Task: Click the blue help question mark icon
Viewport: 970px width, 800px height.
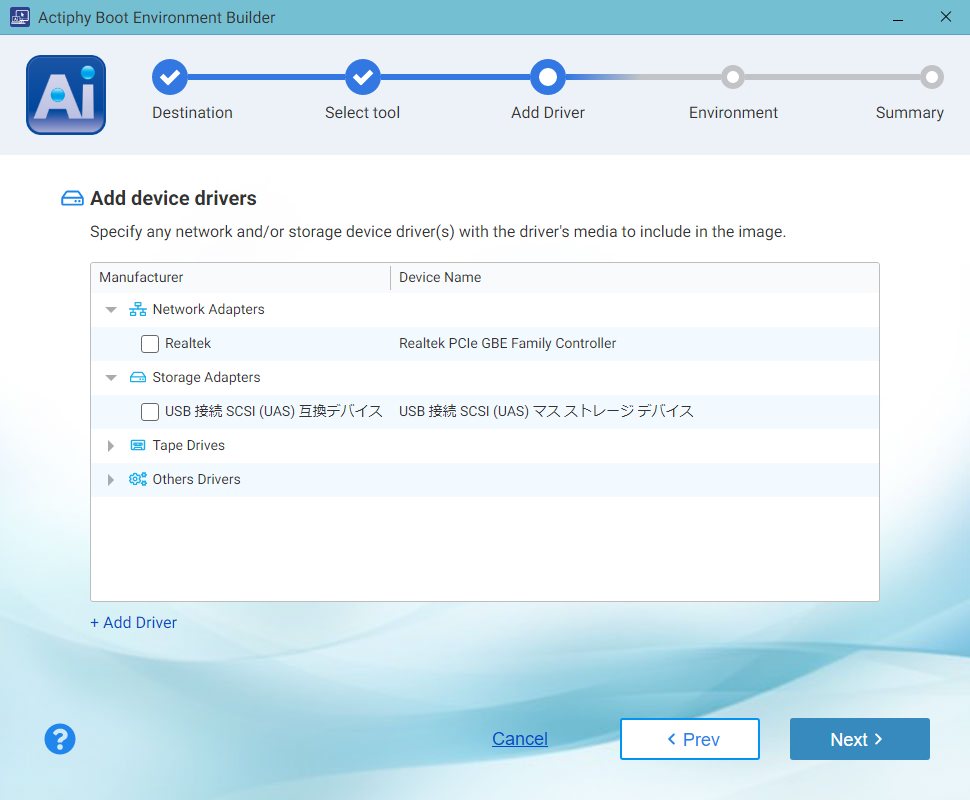Action: [60, 739]
